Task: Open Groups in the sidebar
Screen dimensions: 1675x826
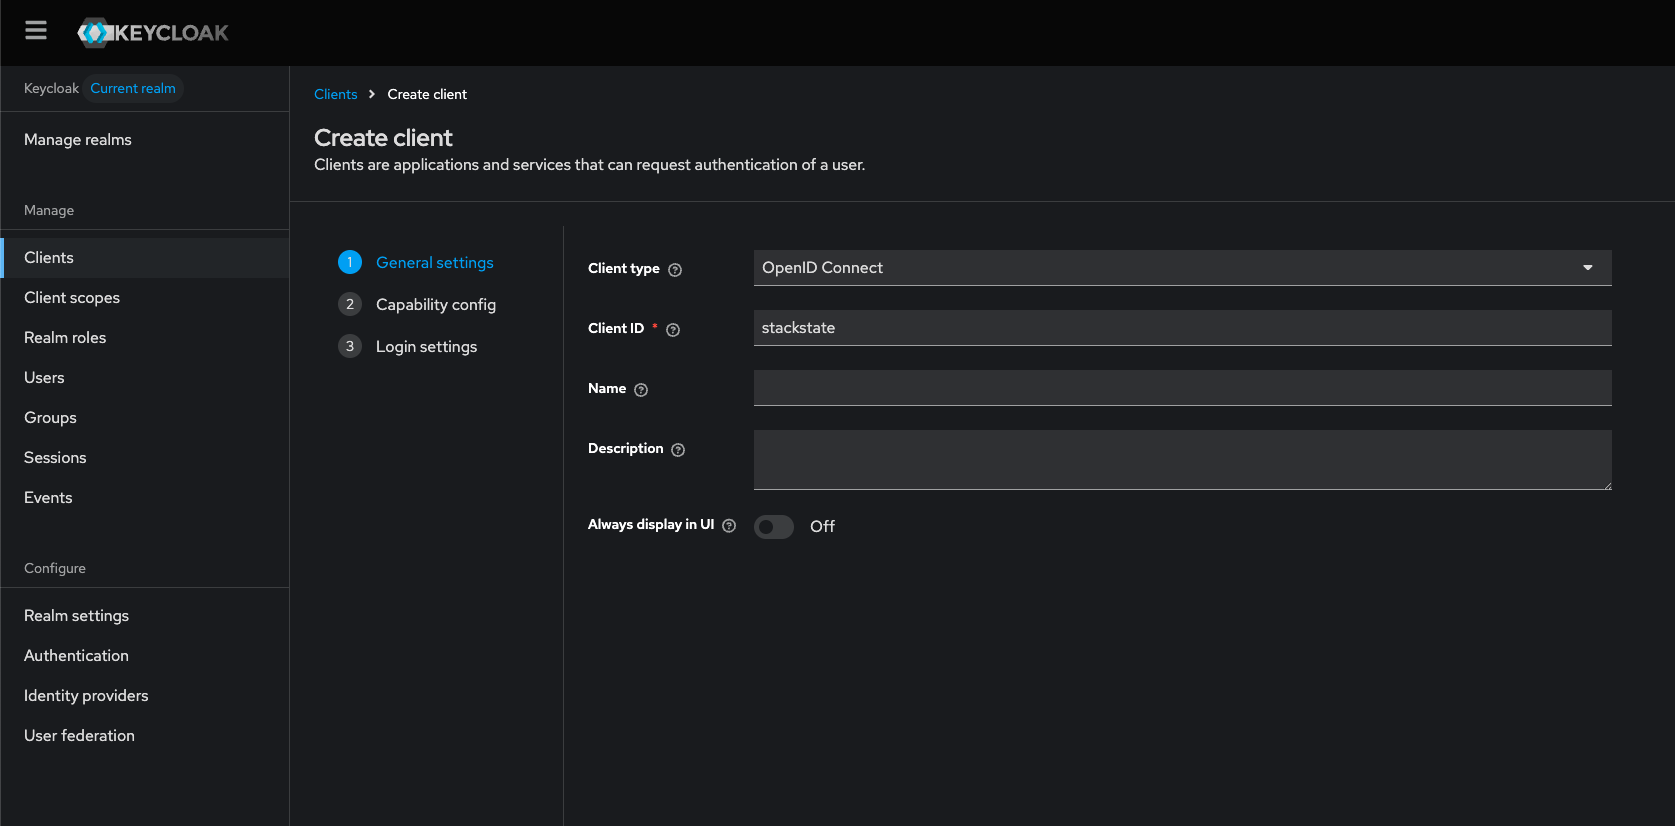Action: coord(145,418)
